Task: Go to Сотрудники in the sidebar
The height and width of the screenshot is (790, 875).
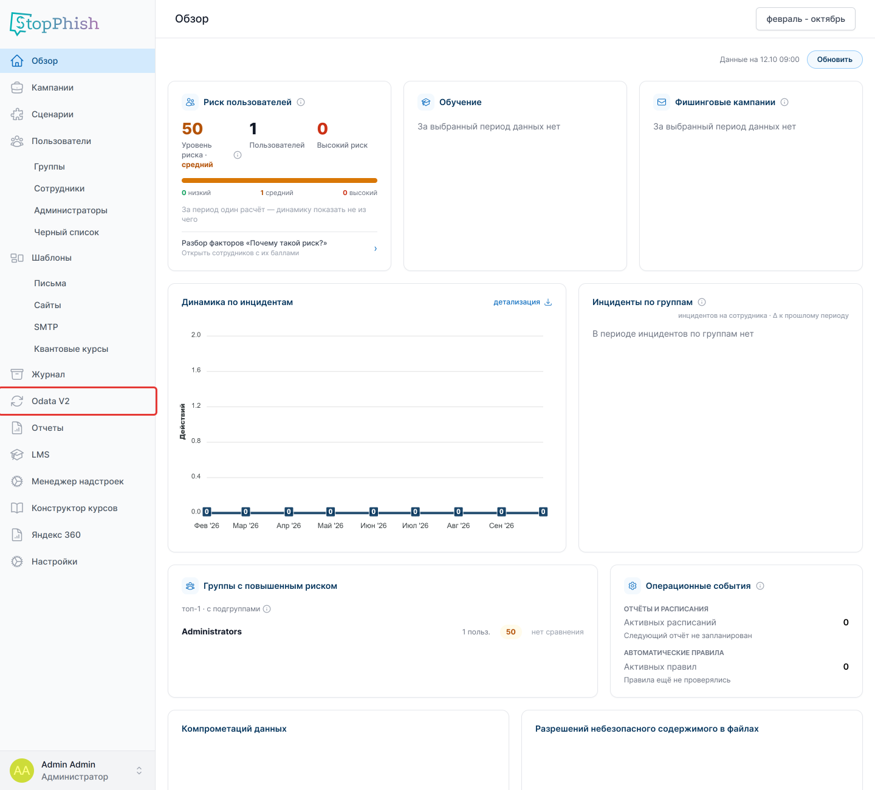Action: tap(59, 189)
